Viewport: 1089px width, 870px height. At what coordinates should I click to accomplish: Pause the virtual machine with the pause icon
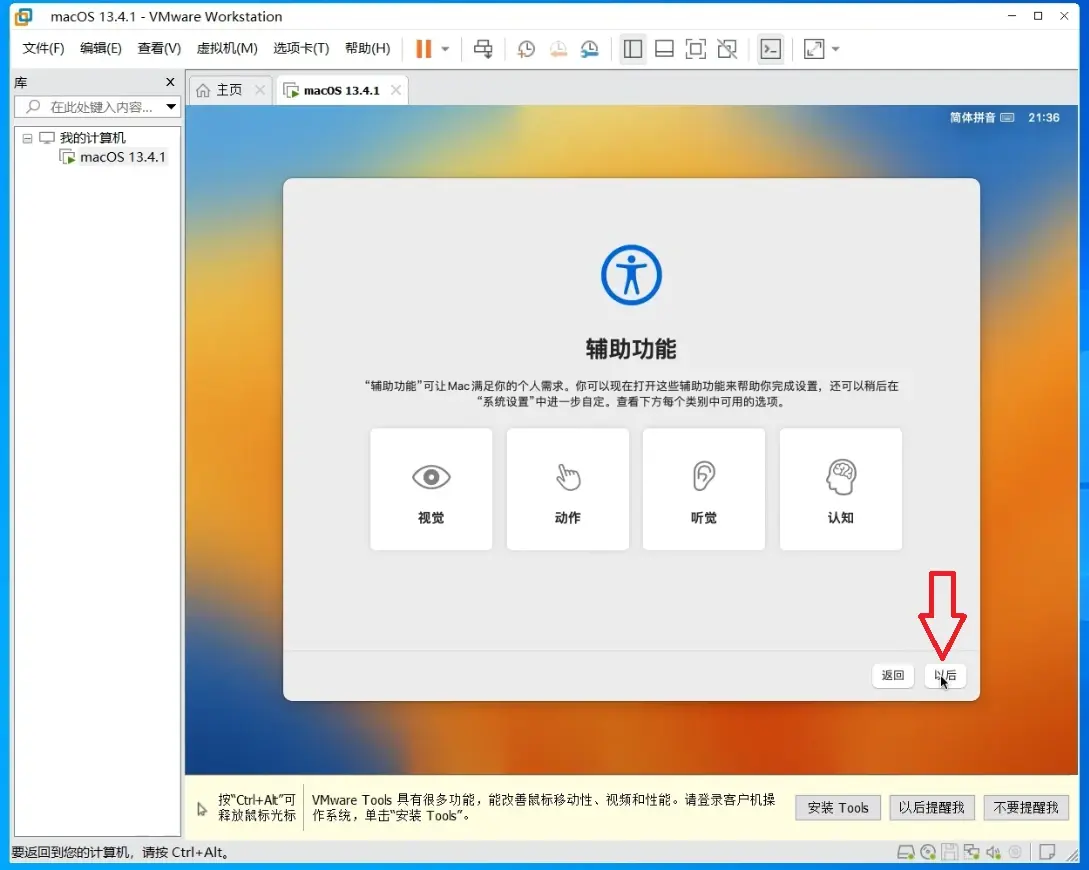[423, 49]
